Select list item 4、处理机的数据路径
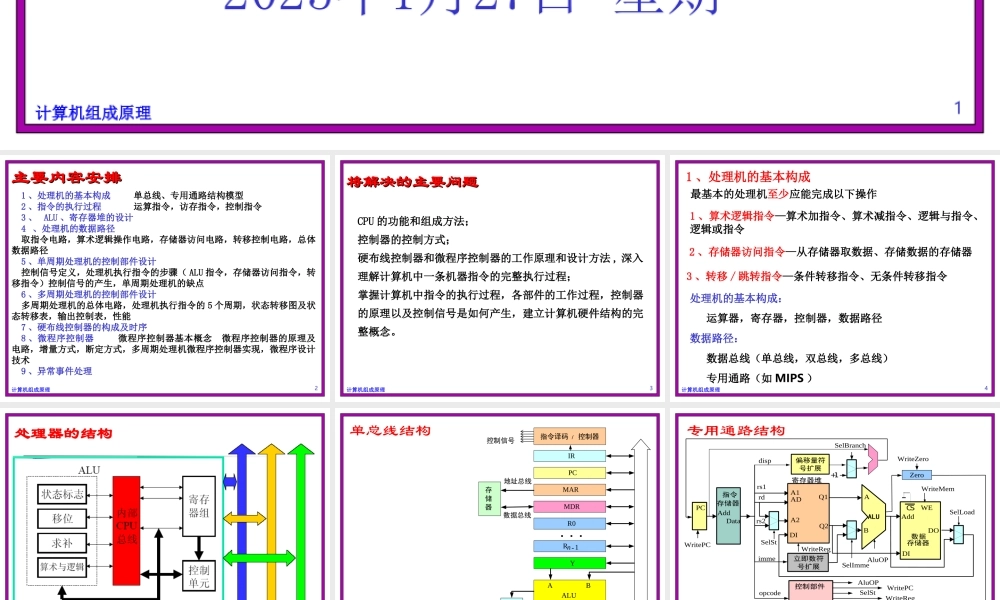The width and height of the screenshot is (1000, 600). (x=68, y=228)
